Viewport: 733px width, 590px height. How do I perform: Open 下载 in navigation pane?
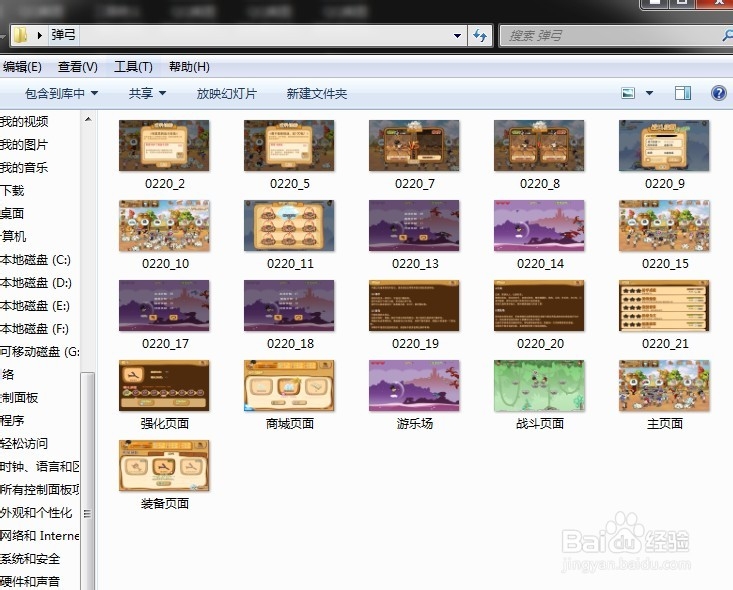point(12,190)
